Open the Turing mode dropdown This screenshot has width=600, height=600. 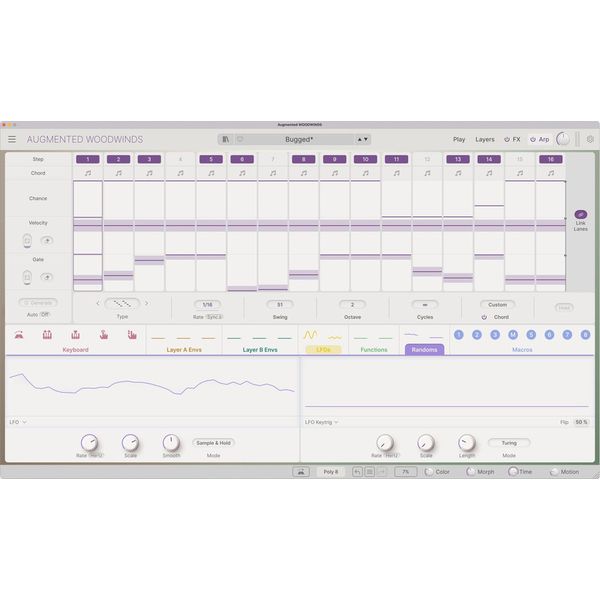point(509,443)
